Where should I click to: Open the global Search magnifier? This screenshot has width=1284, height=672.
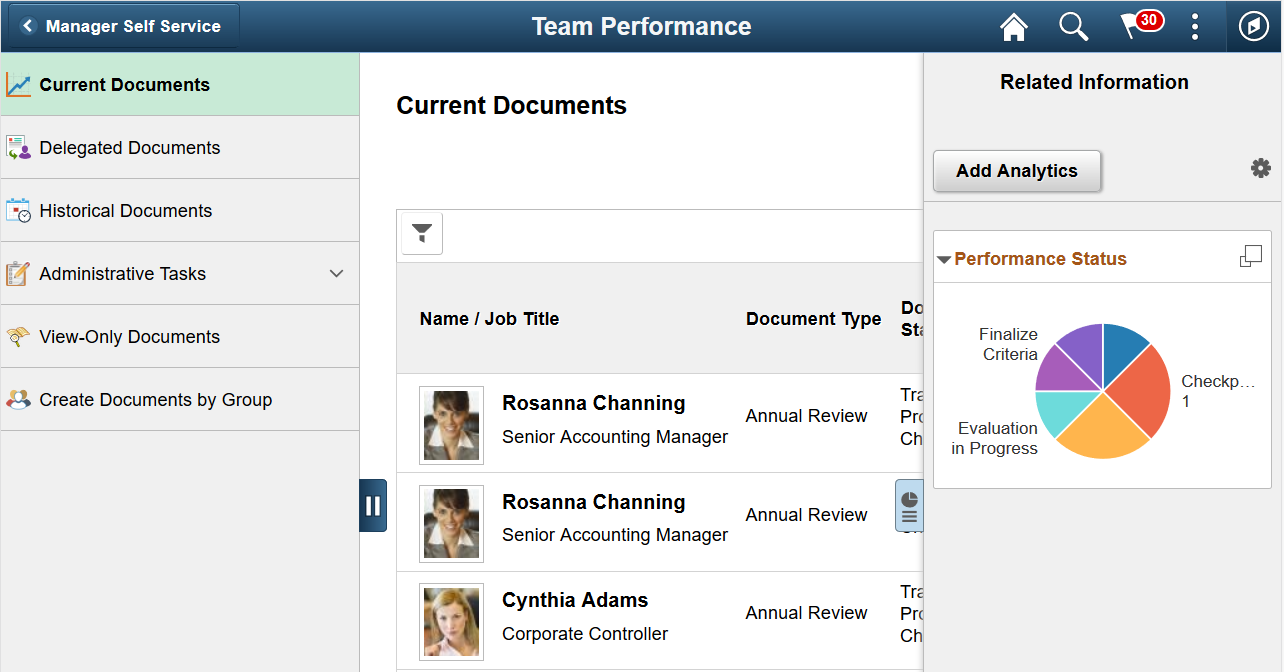point(1074,27)
